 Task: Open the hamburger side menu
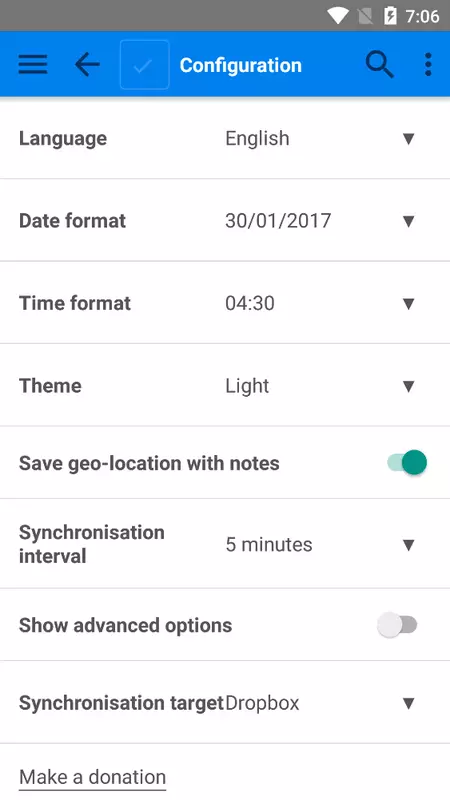click(x=33, y=65)
